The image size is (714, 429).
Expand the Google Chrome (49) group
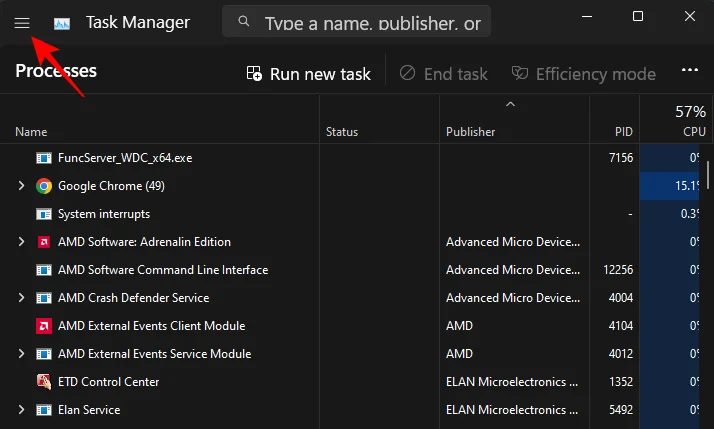coord(21,186)
